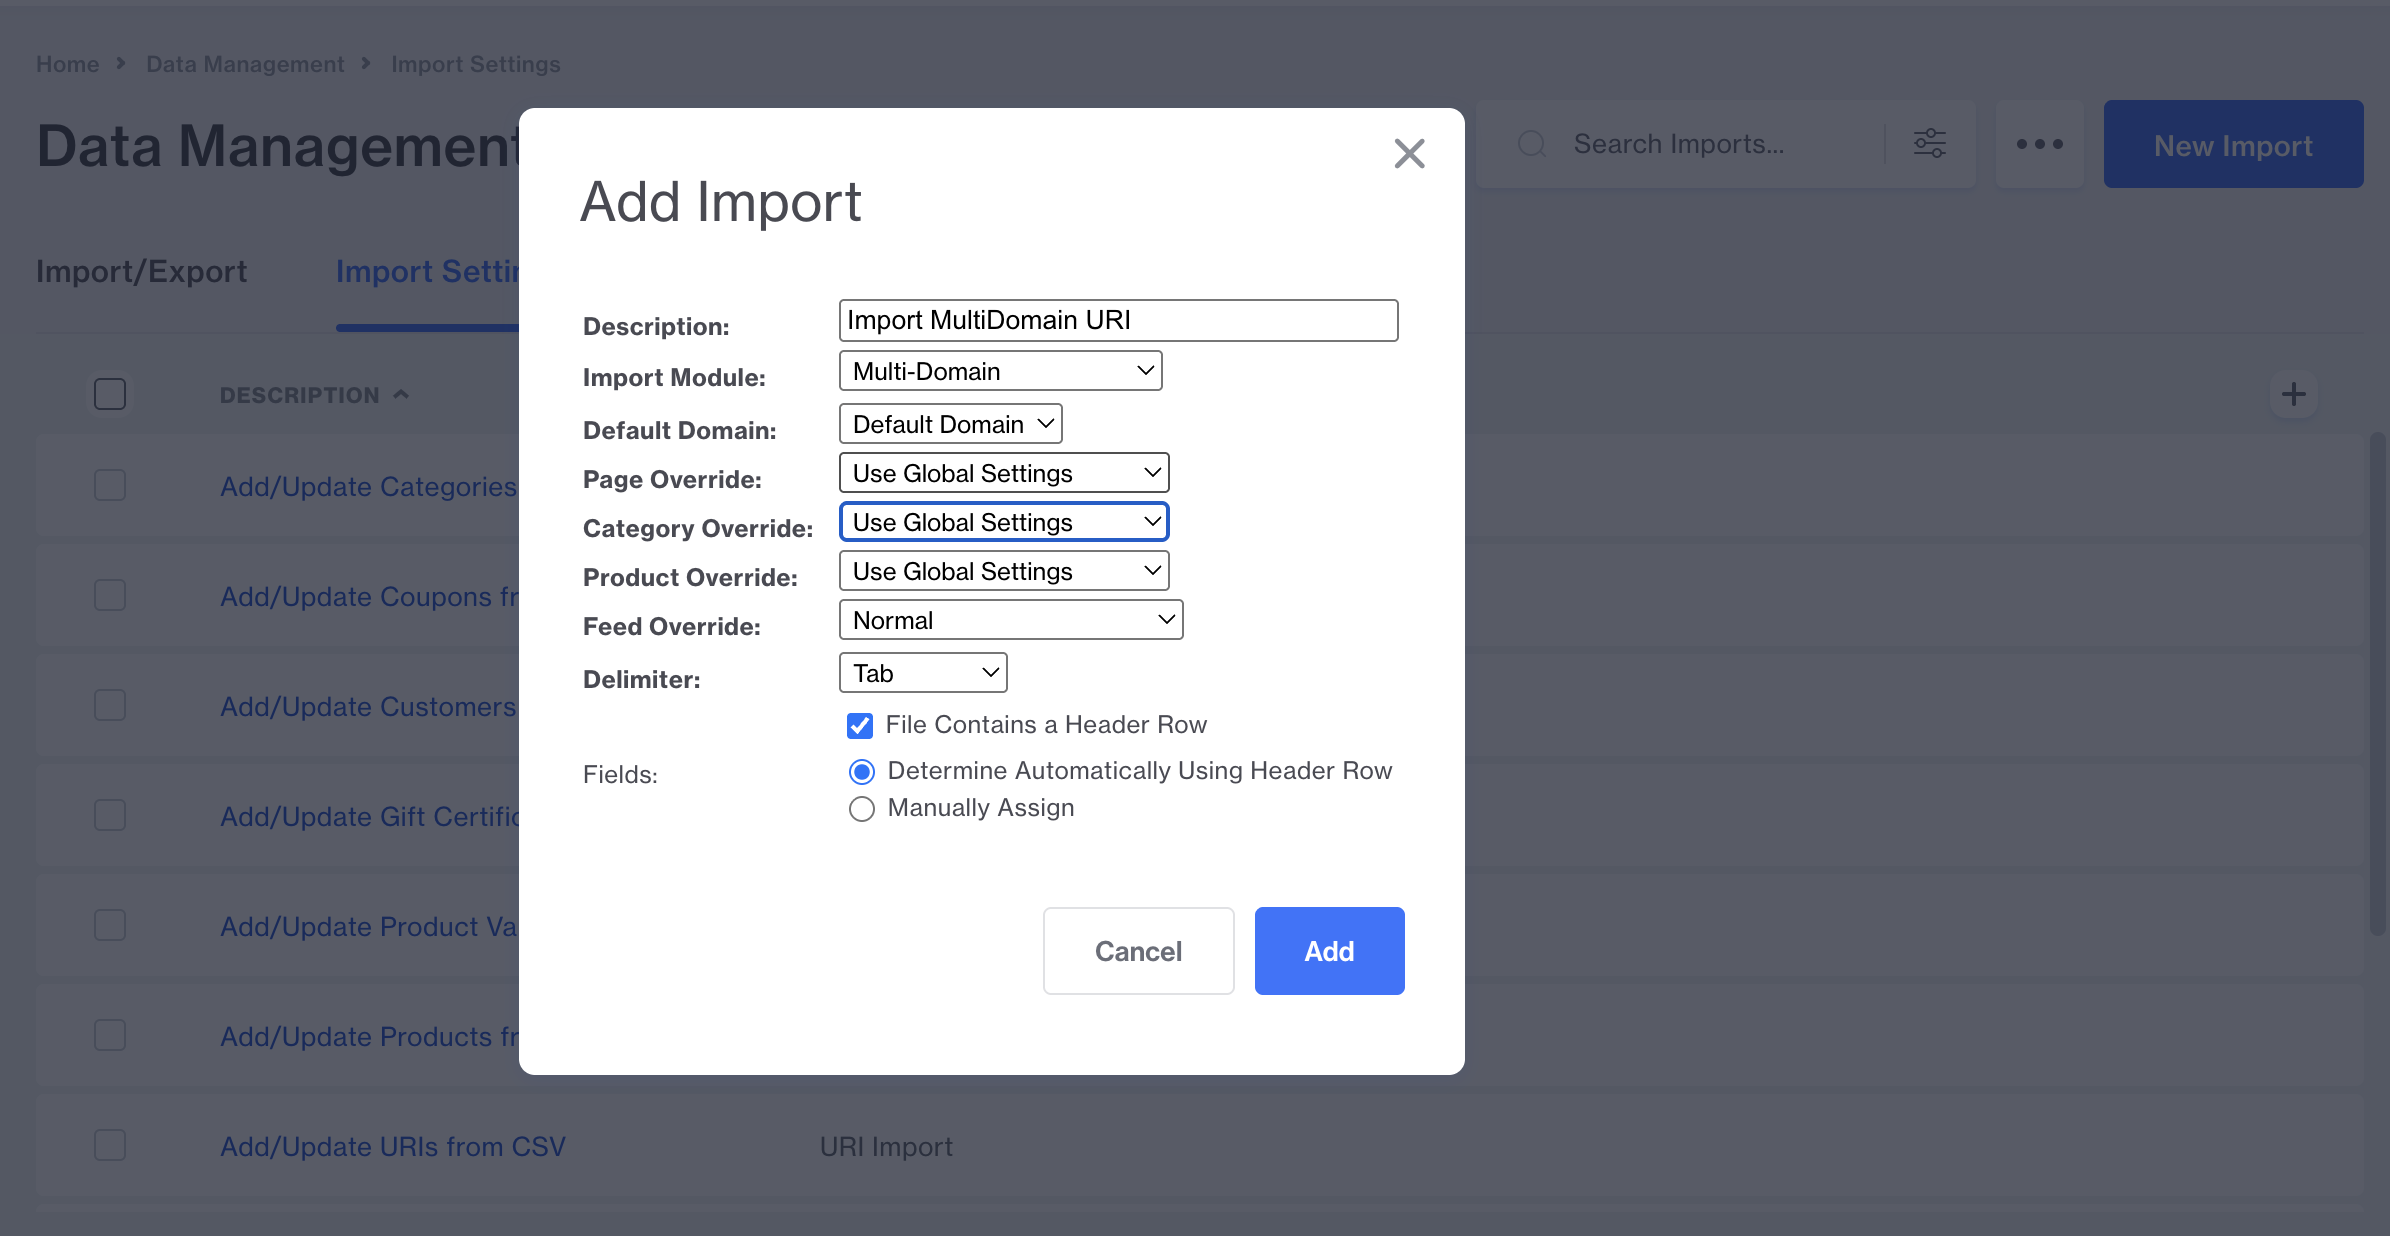Open the Import Module dropdown
The height and width of the screenshot is (1236, 2390).
(x=1000, y=371)
